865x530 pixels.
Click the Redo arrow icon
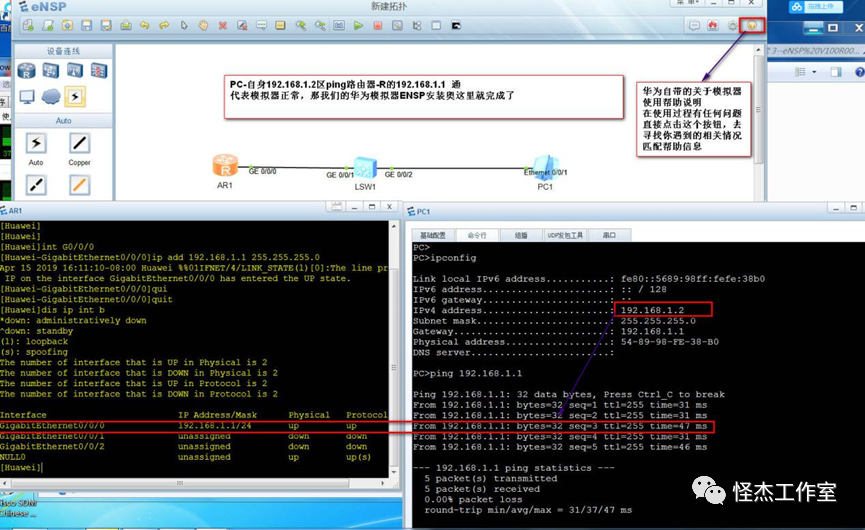point(164,25)
